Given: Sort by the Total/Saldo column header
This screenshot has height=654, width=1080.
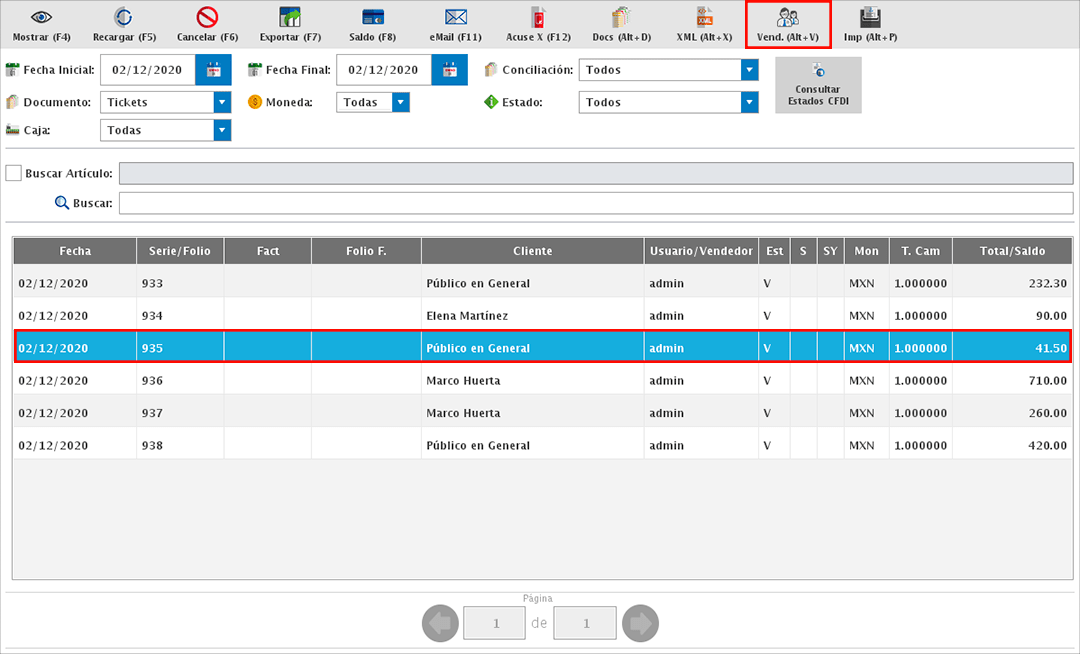Looking at the screenshot, I should tap(1012, 251).
